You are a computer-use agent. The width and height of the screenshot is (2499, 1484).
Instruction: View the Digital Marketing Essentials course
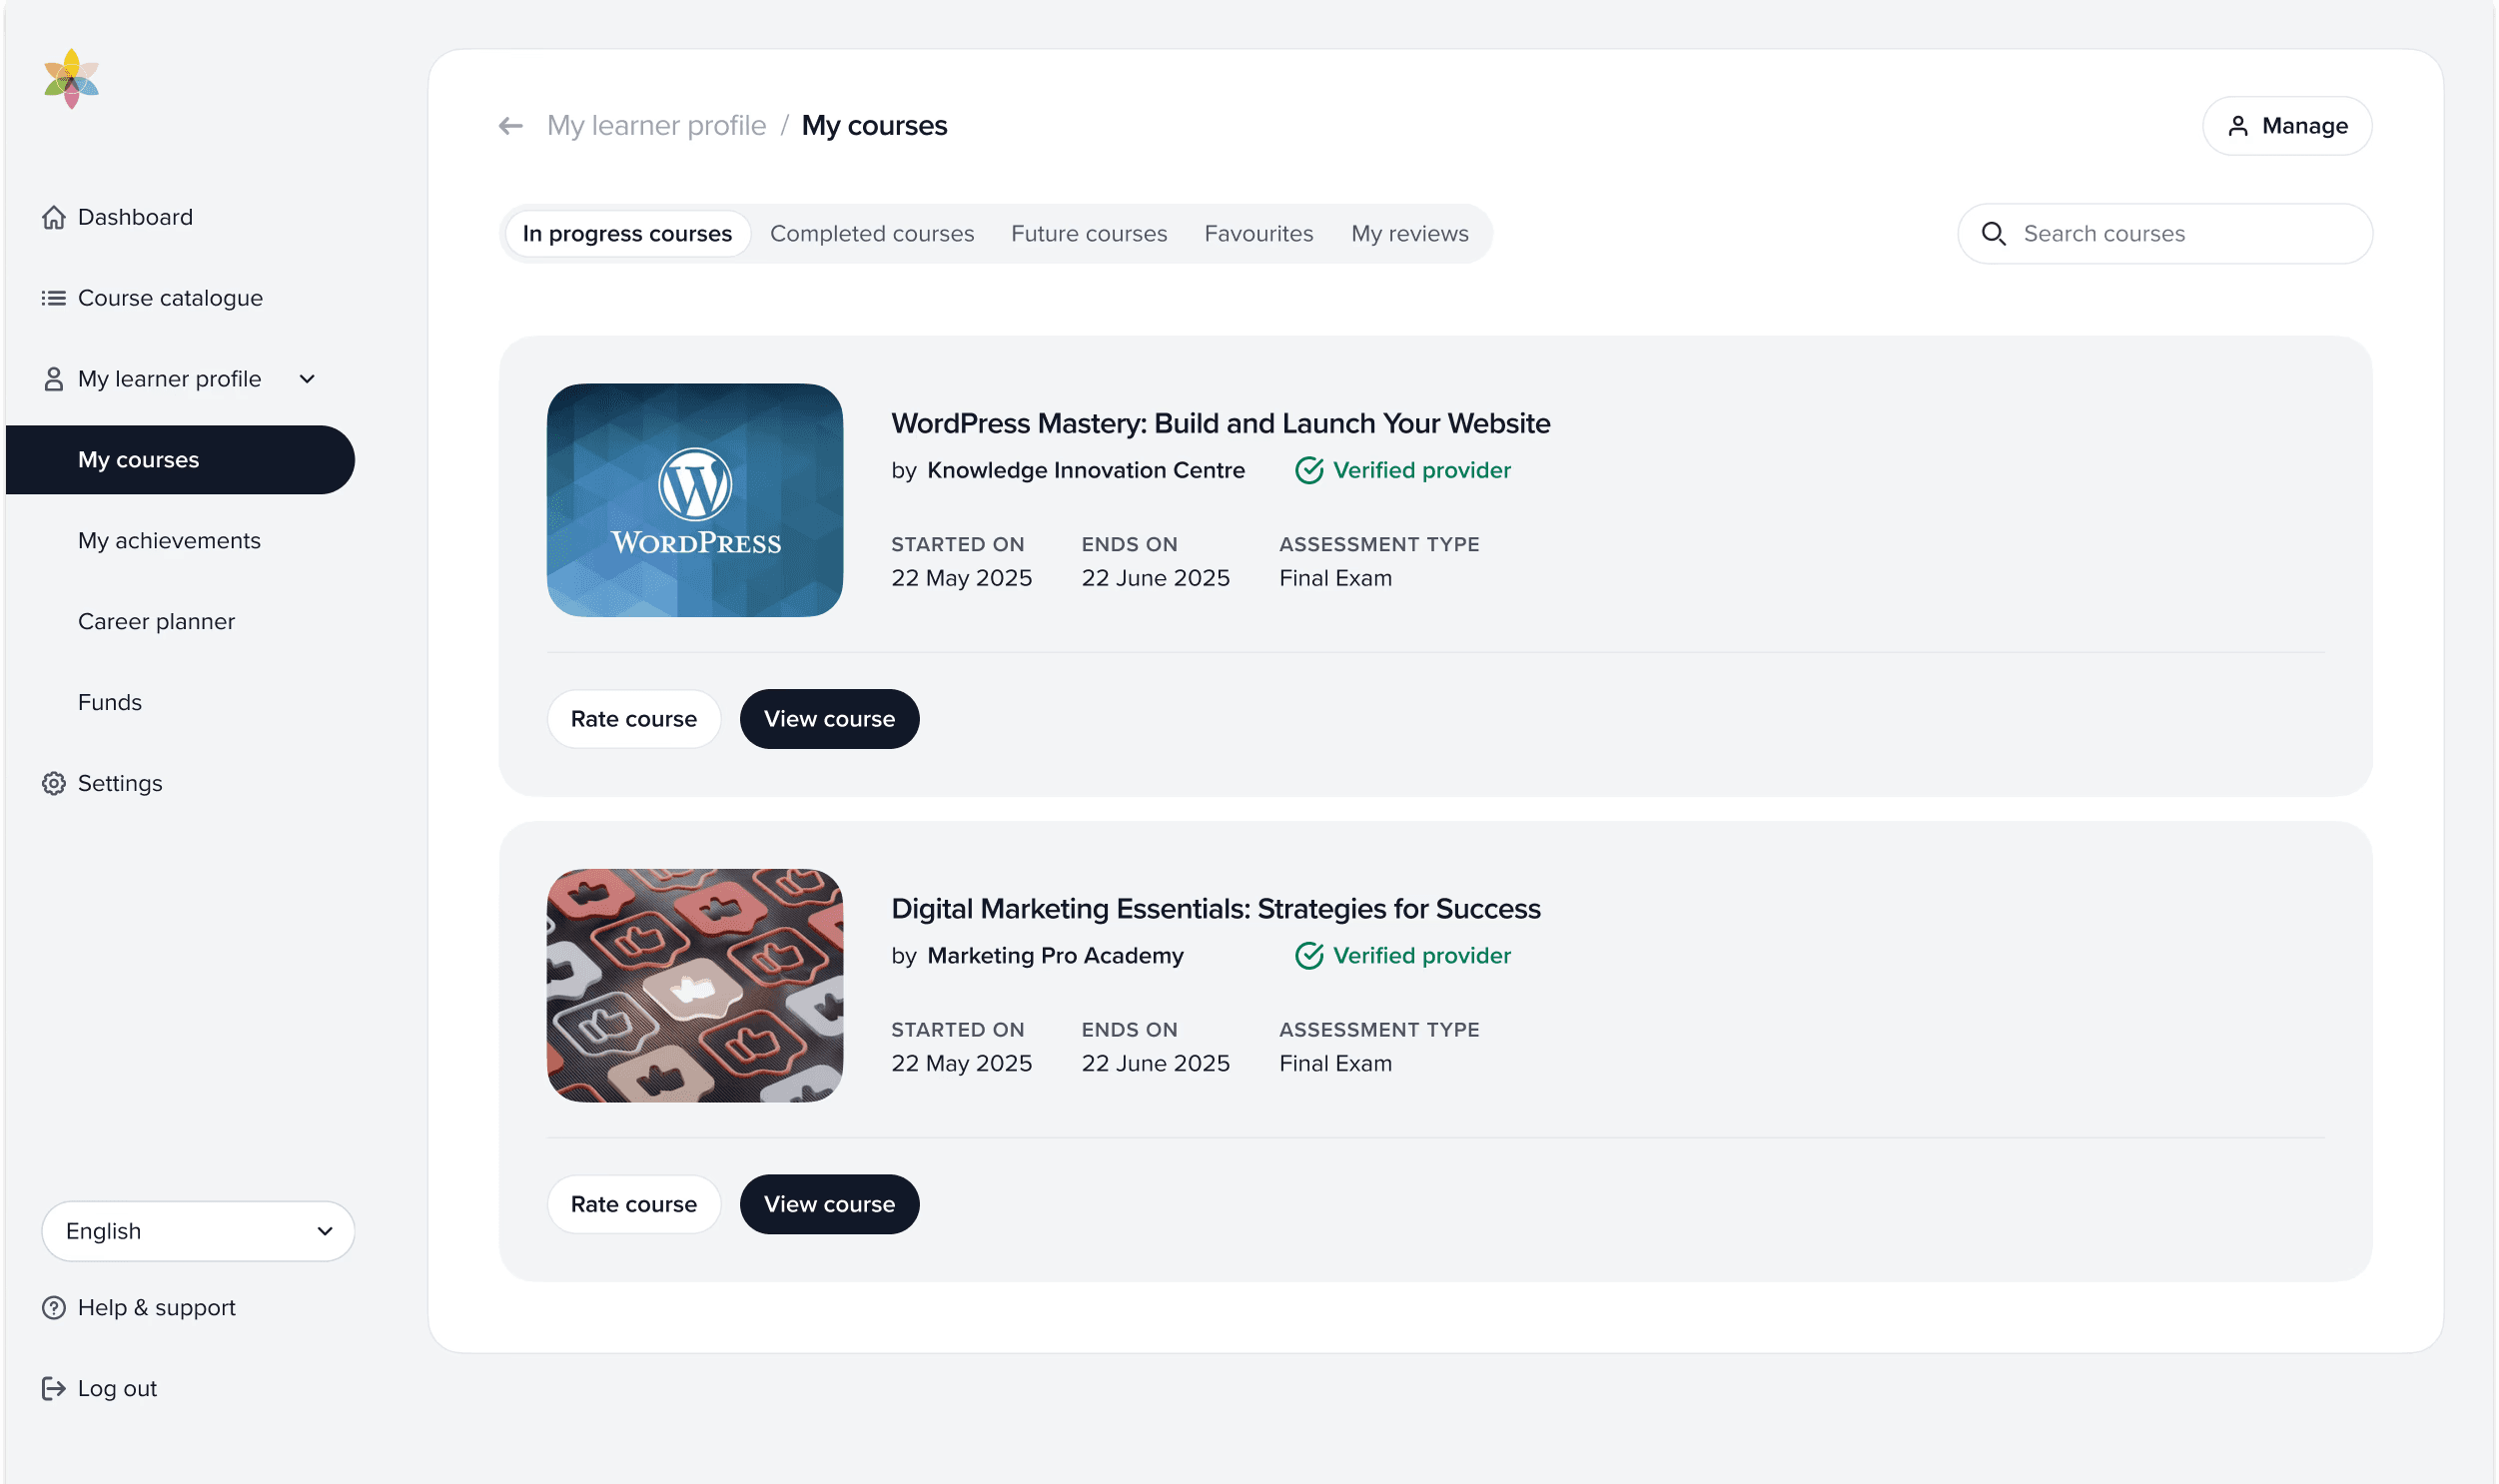(829, 1204)
